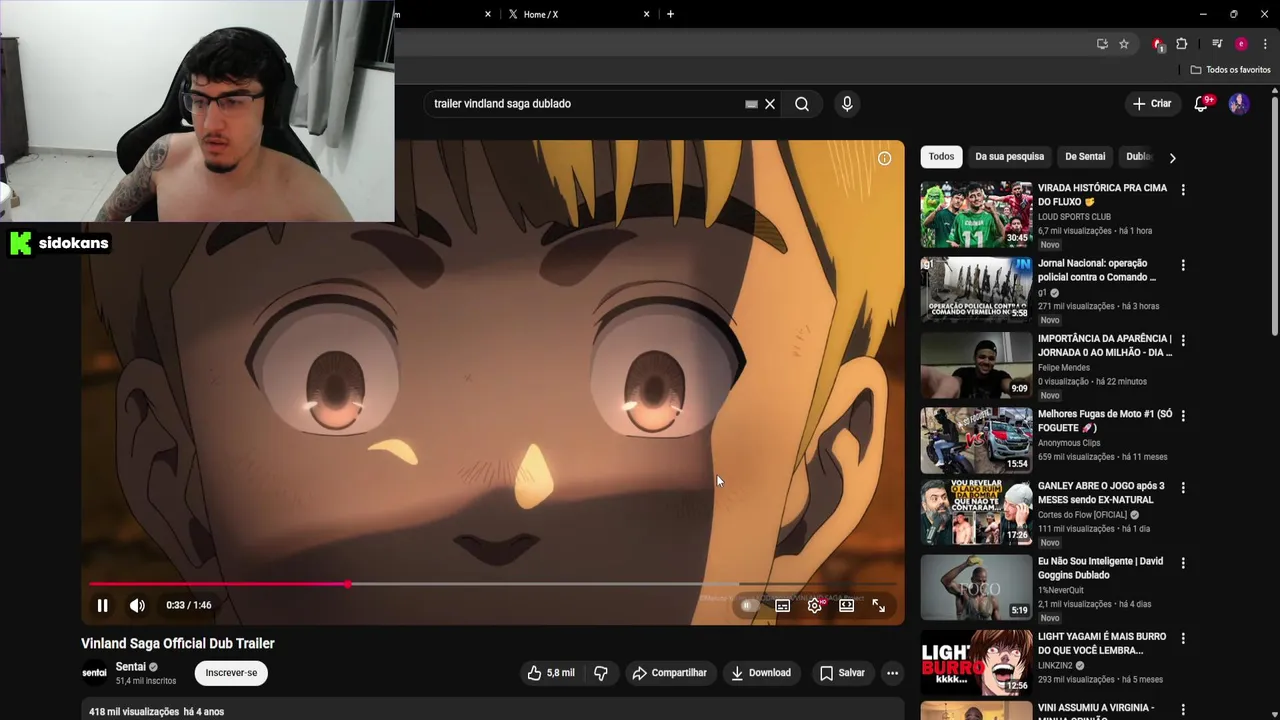Open the Chrome profile avatar
This screenshot has width=1280, height=720.
pyautogui.click(x=1241, y=44)
